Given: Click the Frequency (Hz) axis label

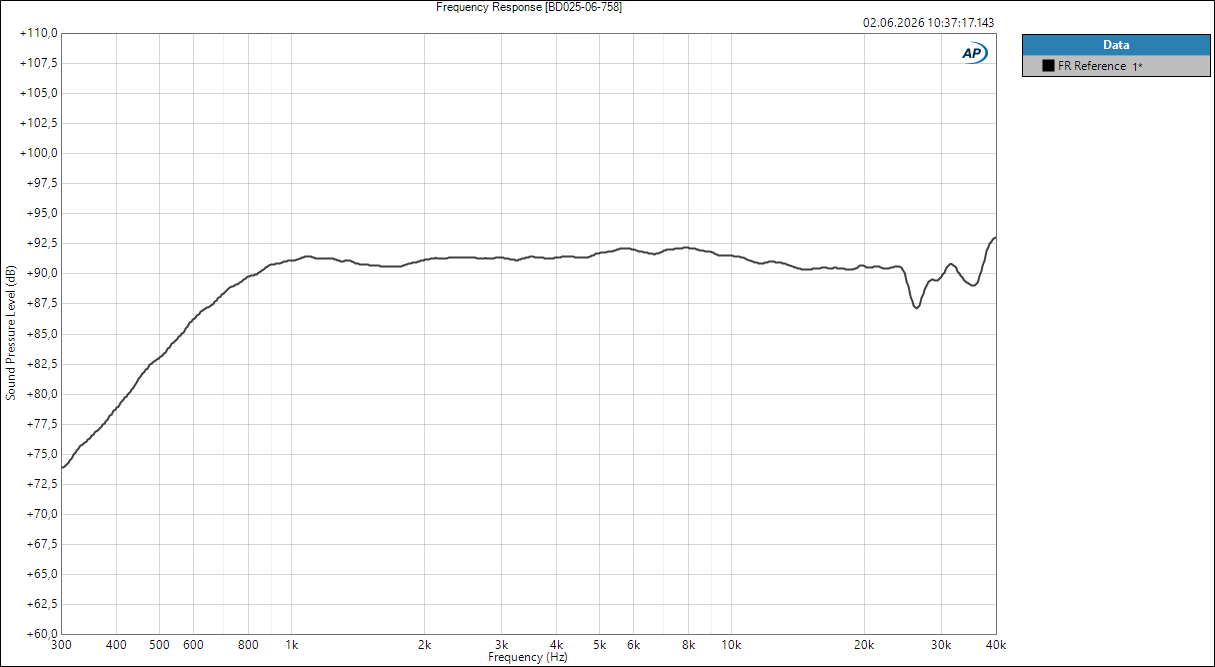Looking at the screenshot, I should pos(528,657).
